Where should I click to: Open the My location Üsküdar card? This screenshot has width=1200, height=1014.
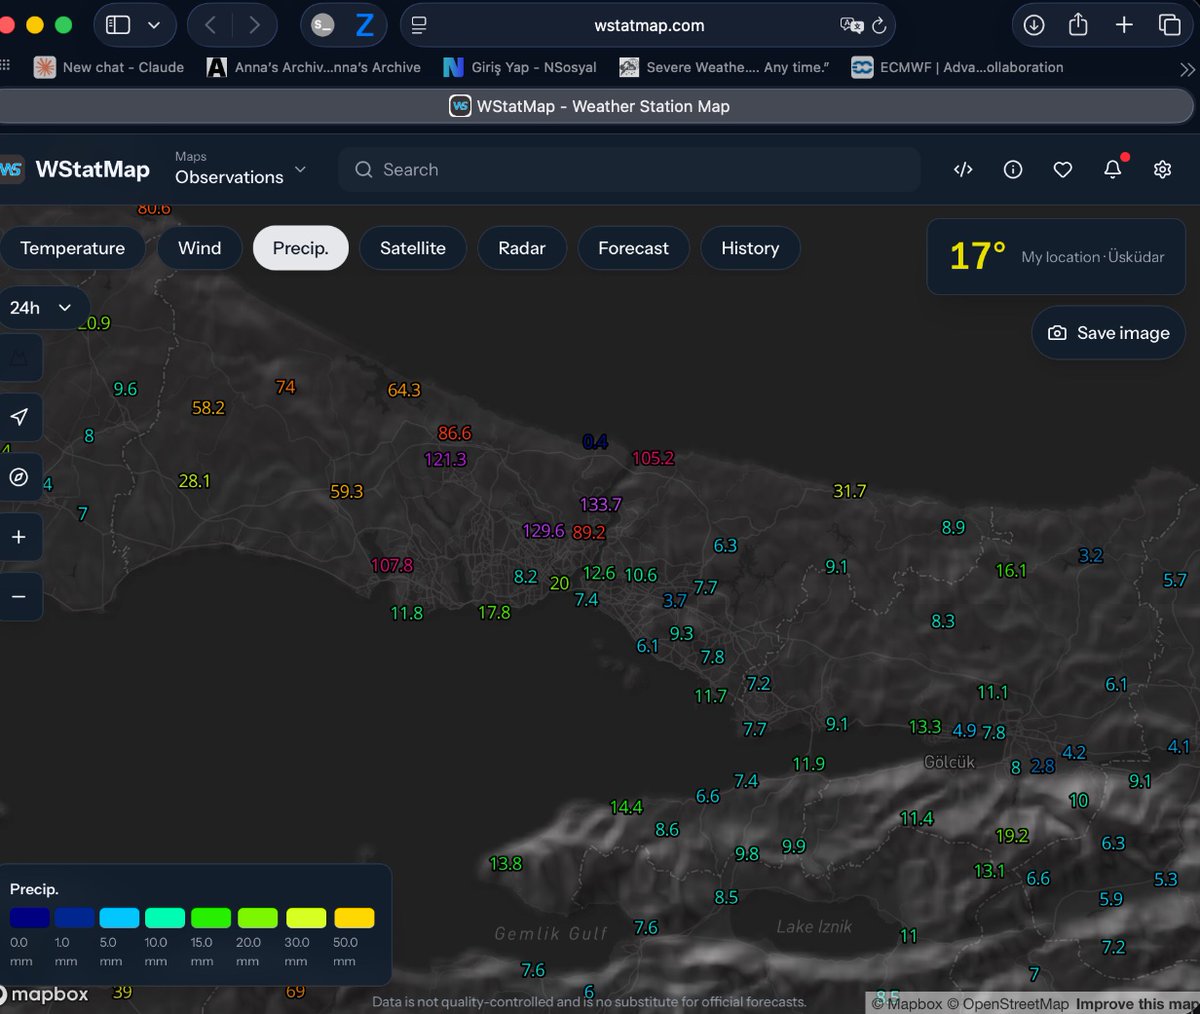tap(1056, 257)
